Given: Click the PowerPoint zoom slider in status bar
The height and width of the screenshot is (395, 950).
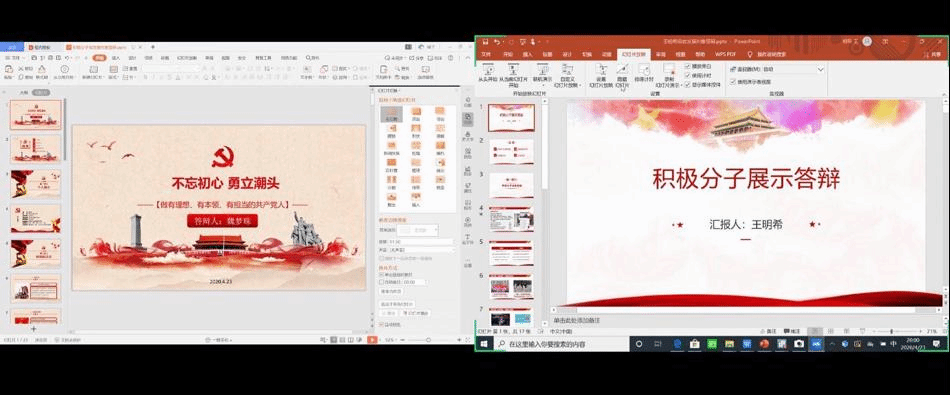Looking at the screenshot, I should pos(891,331).
